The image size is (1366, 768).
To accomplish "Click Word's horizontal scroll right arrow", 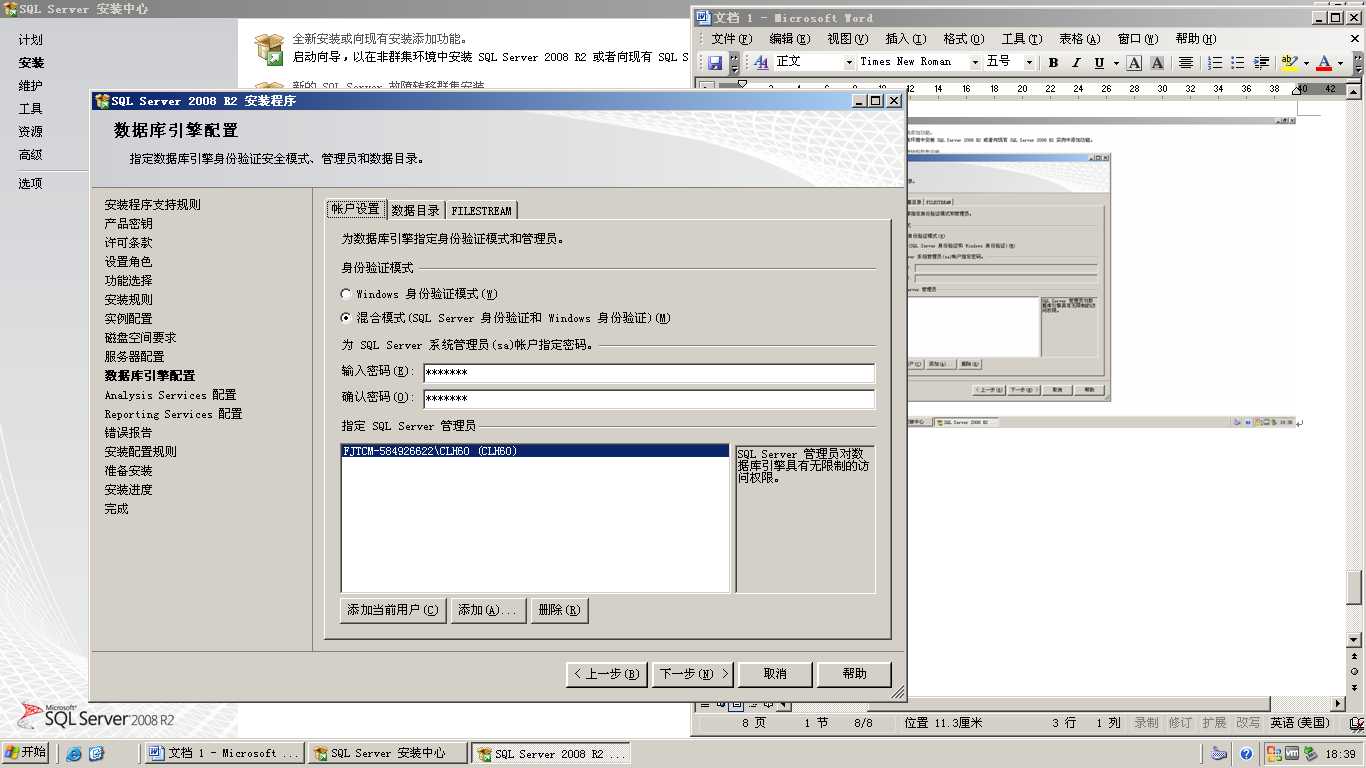I will pos(1338,704).
